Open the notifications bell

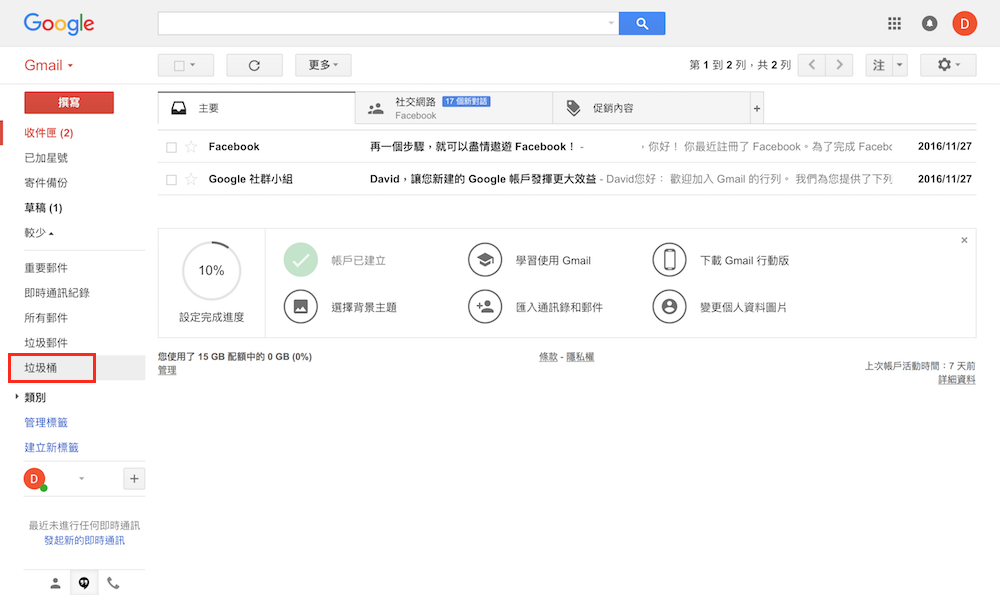tap(929, 23)
